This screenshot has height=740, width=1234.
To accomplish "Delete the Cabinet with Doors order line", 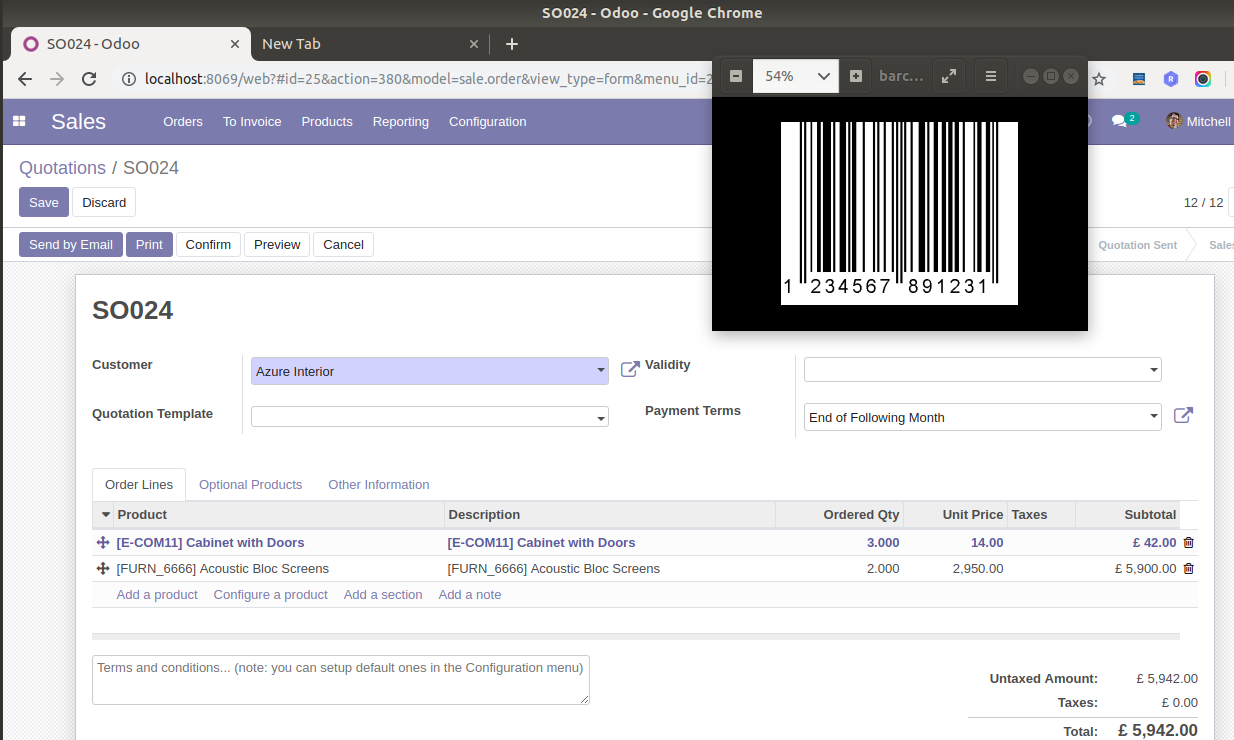I will (x=1188, y=543).
